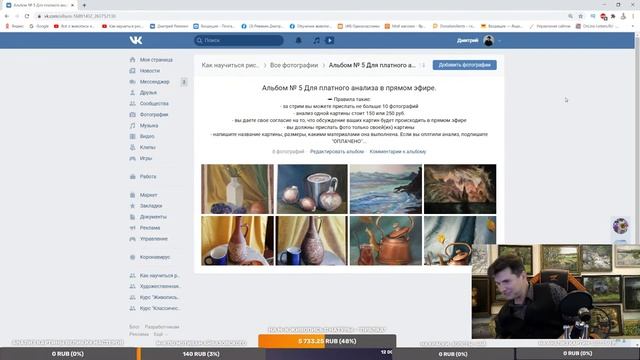Open the browser extensions puzzle icon
640x360 pixels.
(x=613, y=16)
